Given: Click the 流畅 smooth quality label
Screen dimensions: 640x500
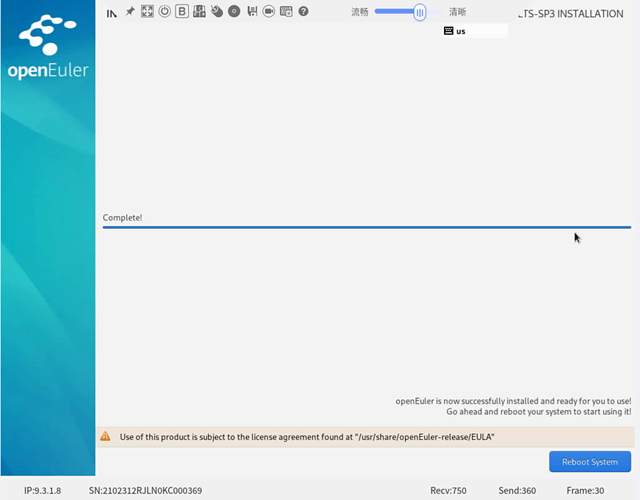Looking at the screenshot, I should pos(360,12).
